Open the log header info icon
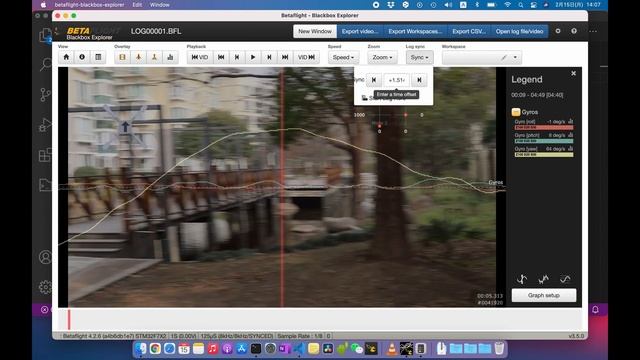Viewport: 640px width, 360px height. [82, 57]
